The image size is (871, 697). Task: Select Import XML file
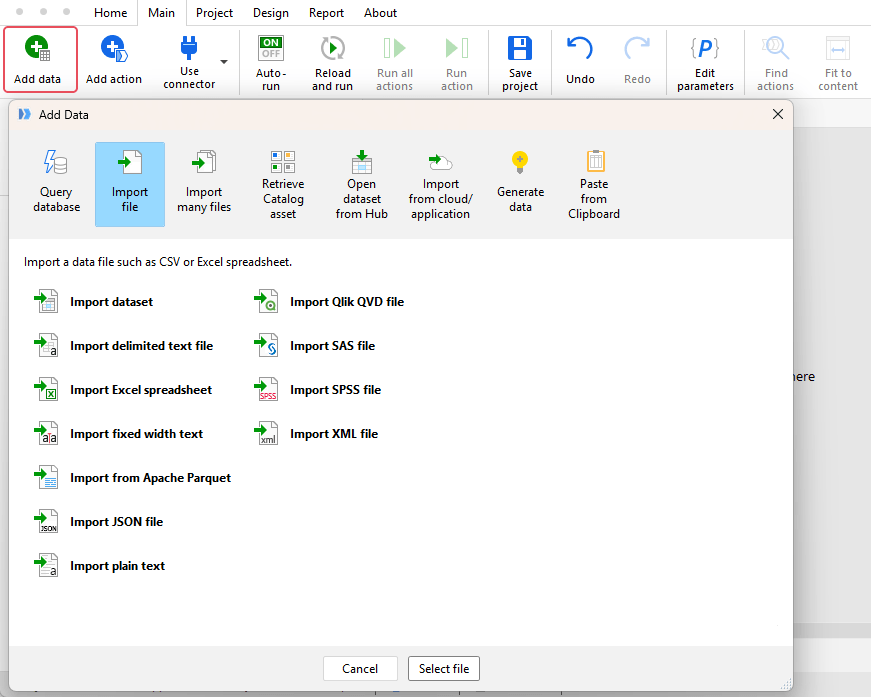tap(316, 434)
